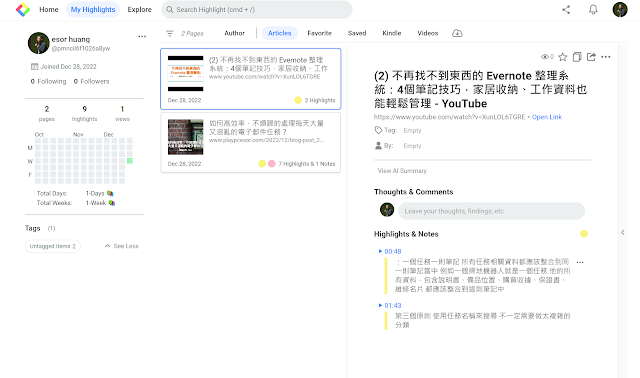The width and height of the screenshot is (640, 378).
Task: Click Empty value next to By
Action: pos(412,146)
